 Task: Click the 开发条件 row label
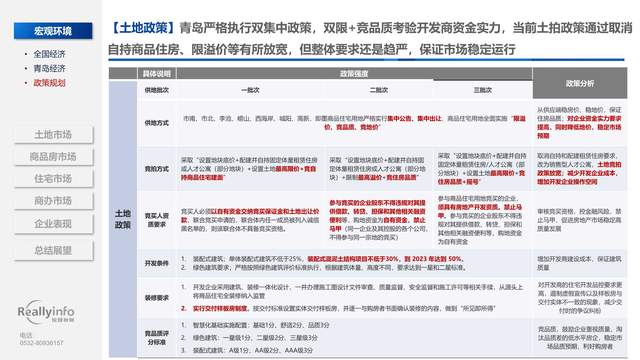(156, 263)
